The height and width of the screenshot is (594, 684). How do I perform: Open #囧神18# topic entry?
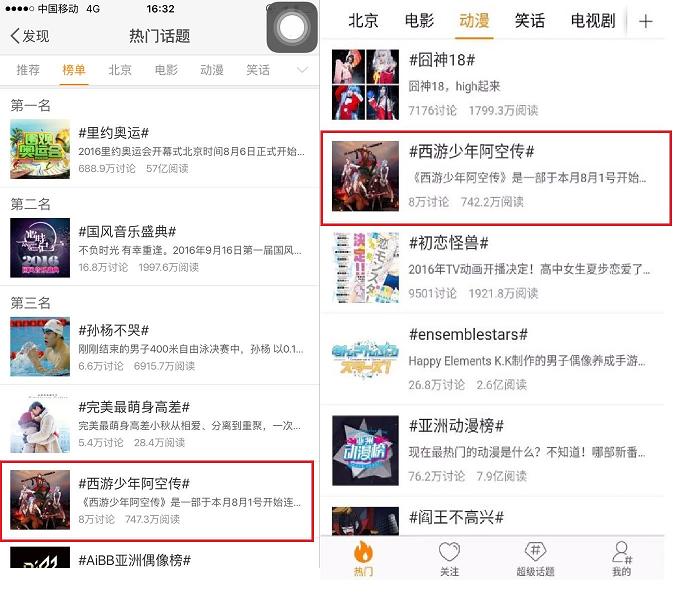[x=493, y=85]
